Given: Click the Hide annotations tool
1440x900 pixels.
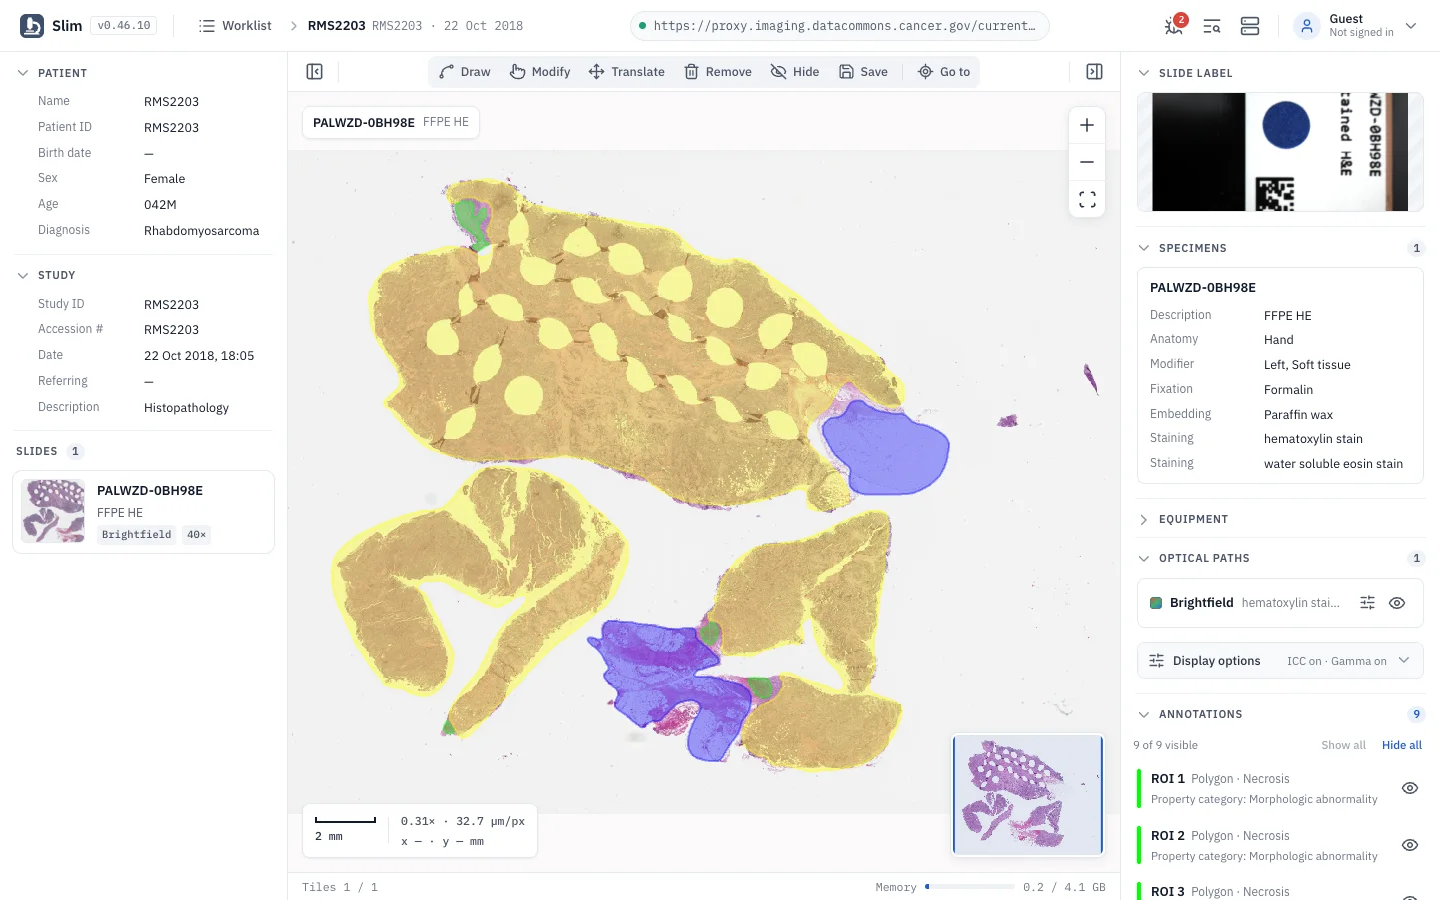Looking at the screenshot, I should click(x=795, y=72).
